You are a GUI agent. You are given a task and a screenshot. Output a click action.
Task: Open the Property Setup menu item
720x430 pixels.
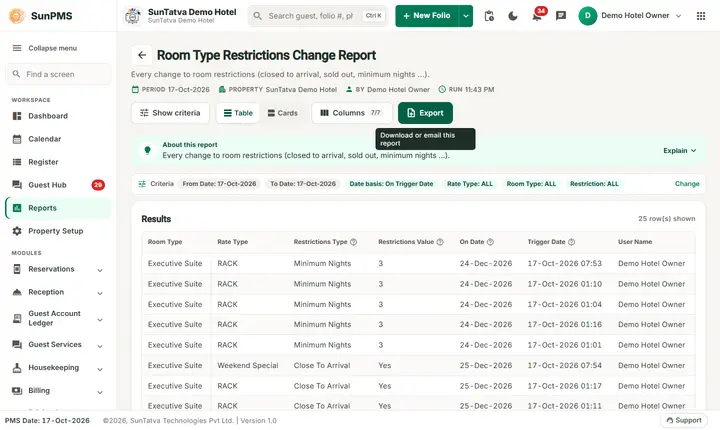click(58, 231)
